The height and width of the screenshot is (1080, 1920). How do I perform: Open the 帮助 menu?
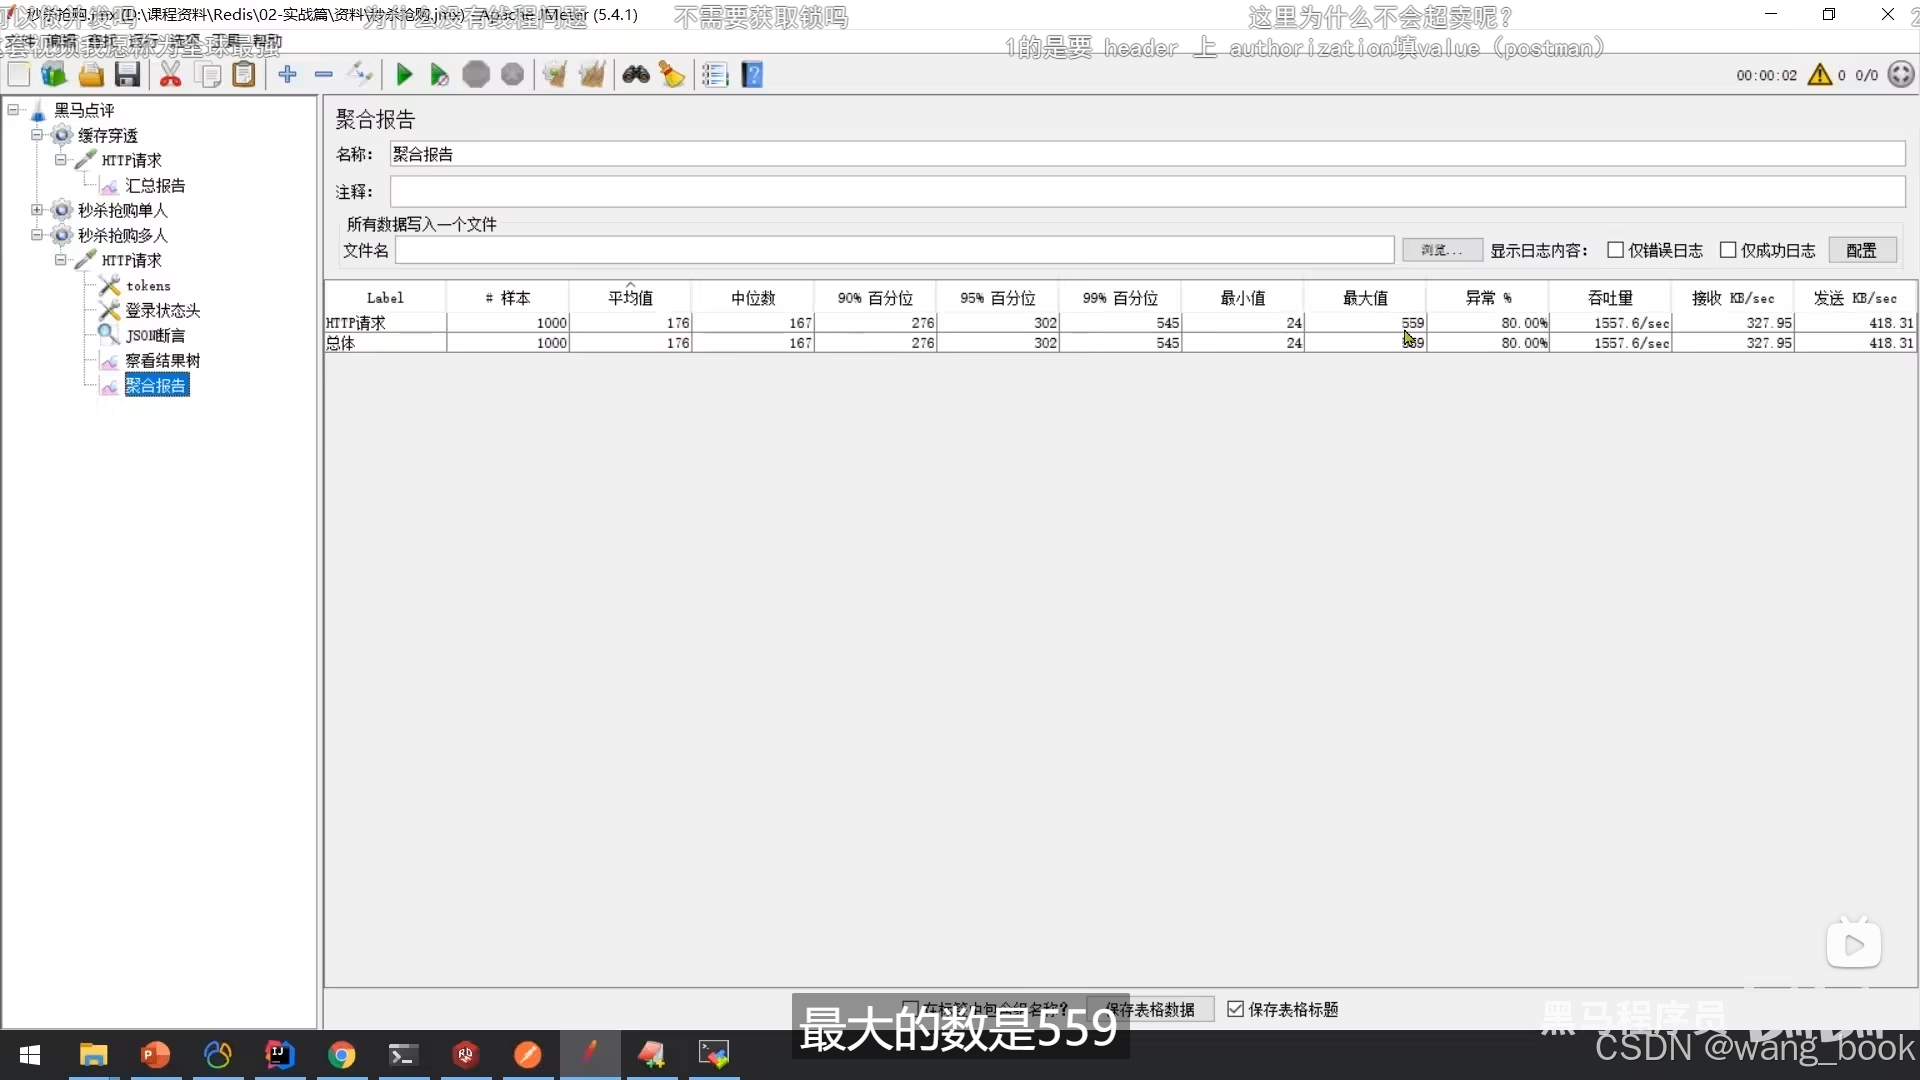coord(267,42)
